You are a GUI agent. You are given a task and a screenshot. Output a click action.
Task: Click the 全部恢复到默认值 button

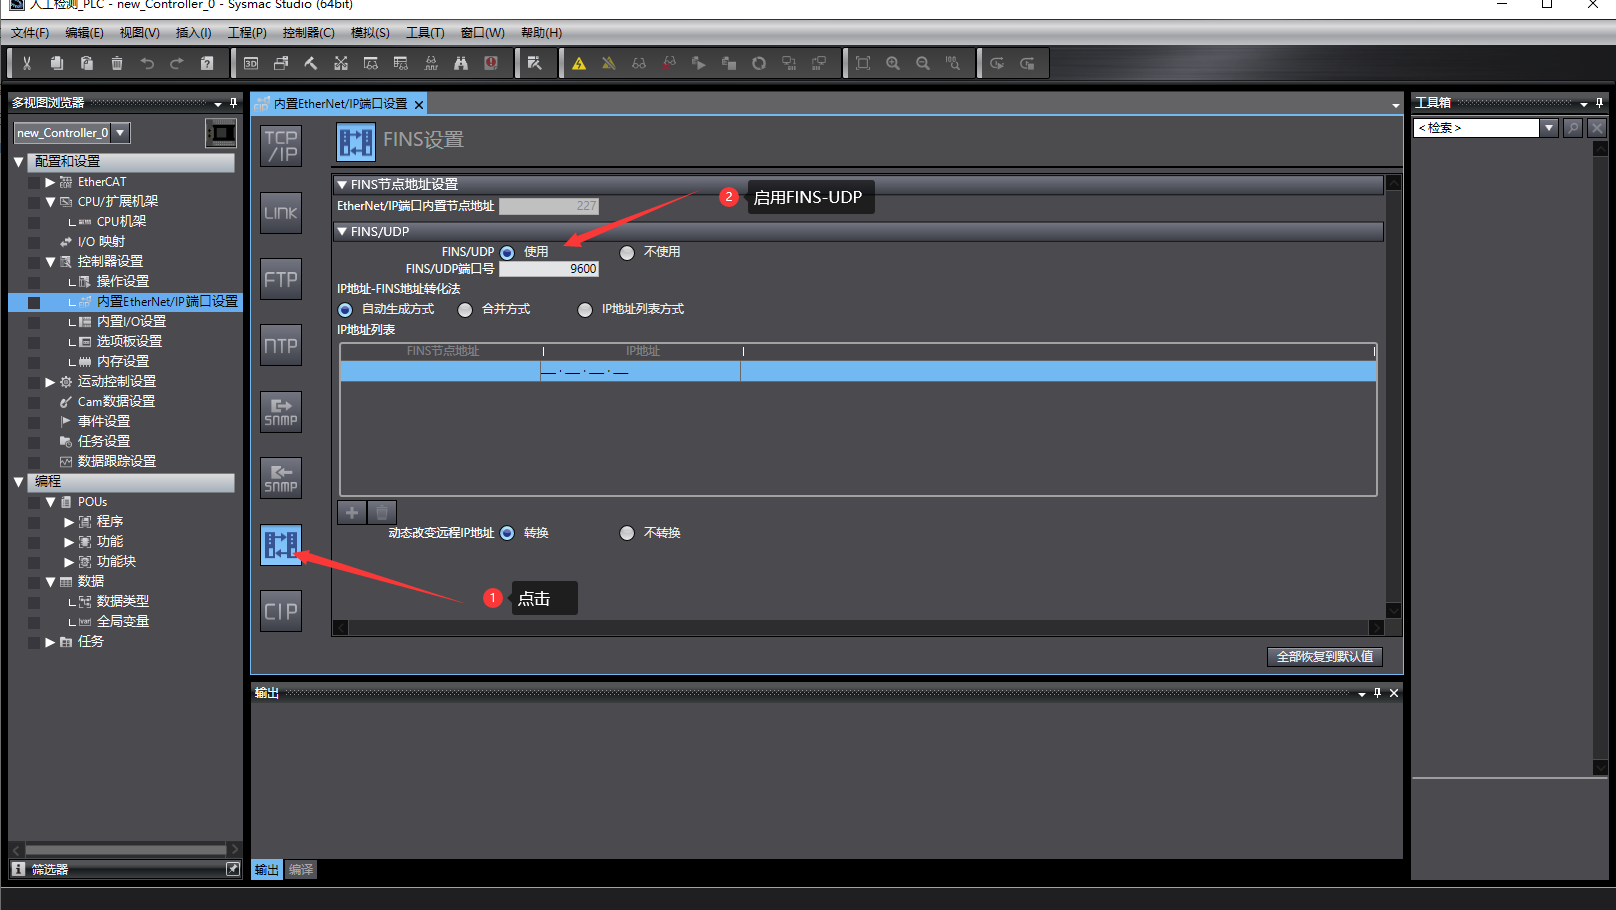pos(1324,657)
